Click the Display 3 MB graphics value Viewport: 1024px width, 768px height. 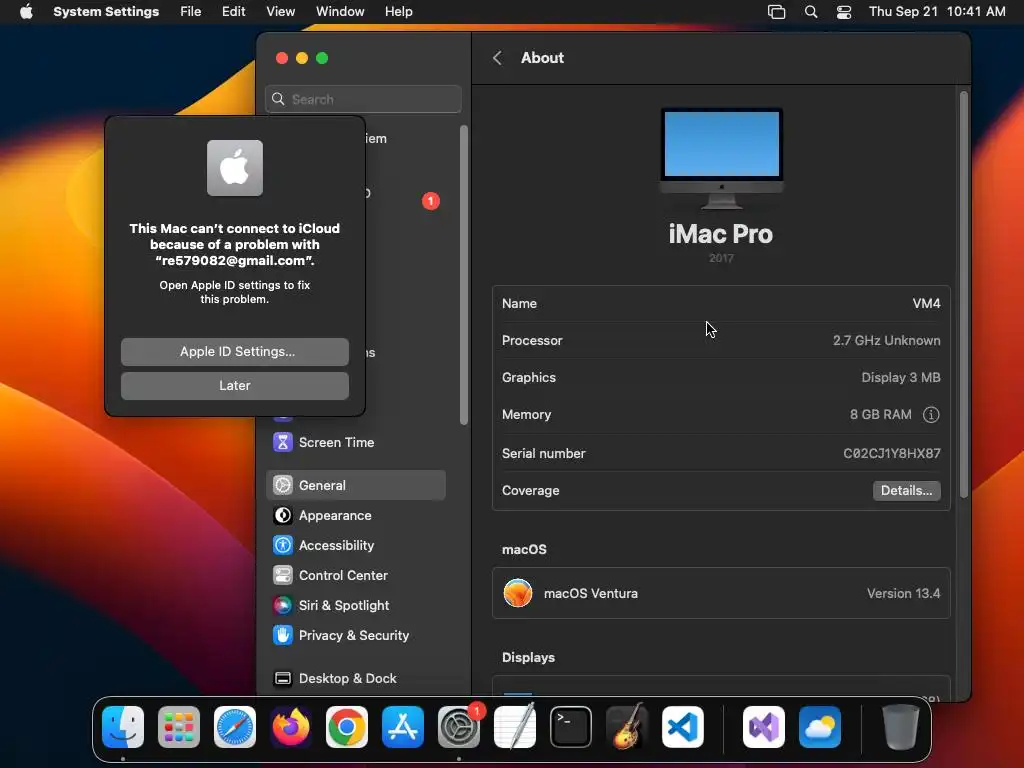click(x=901, y=377)
